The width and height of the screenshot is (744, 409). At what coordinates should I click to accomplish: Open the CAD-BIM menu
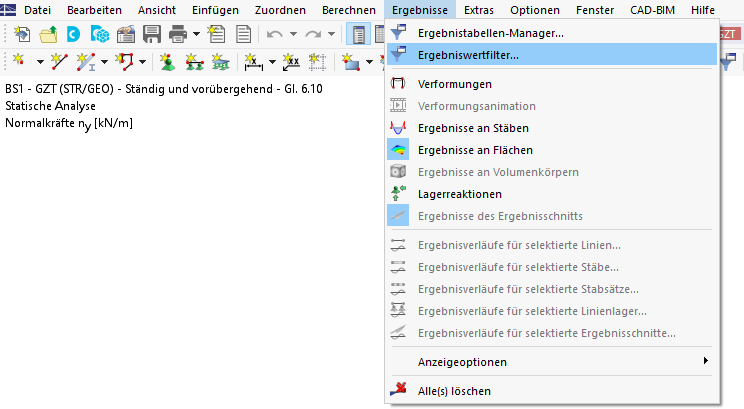pos(652,10)
